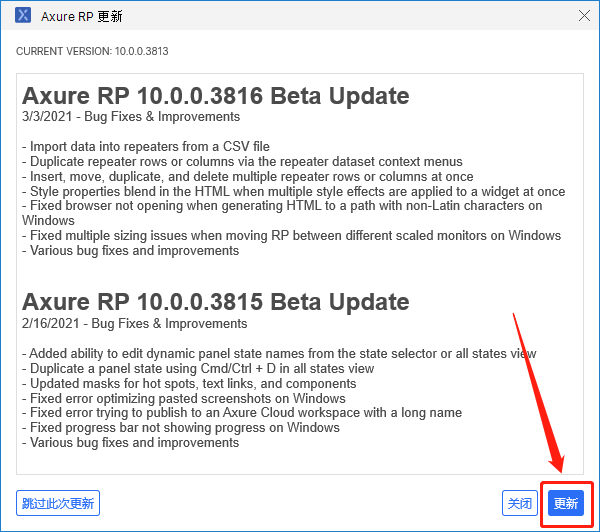
Task: Click the 'Axure RP 更新' title bar text
Action: point(83,17)
